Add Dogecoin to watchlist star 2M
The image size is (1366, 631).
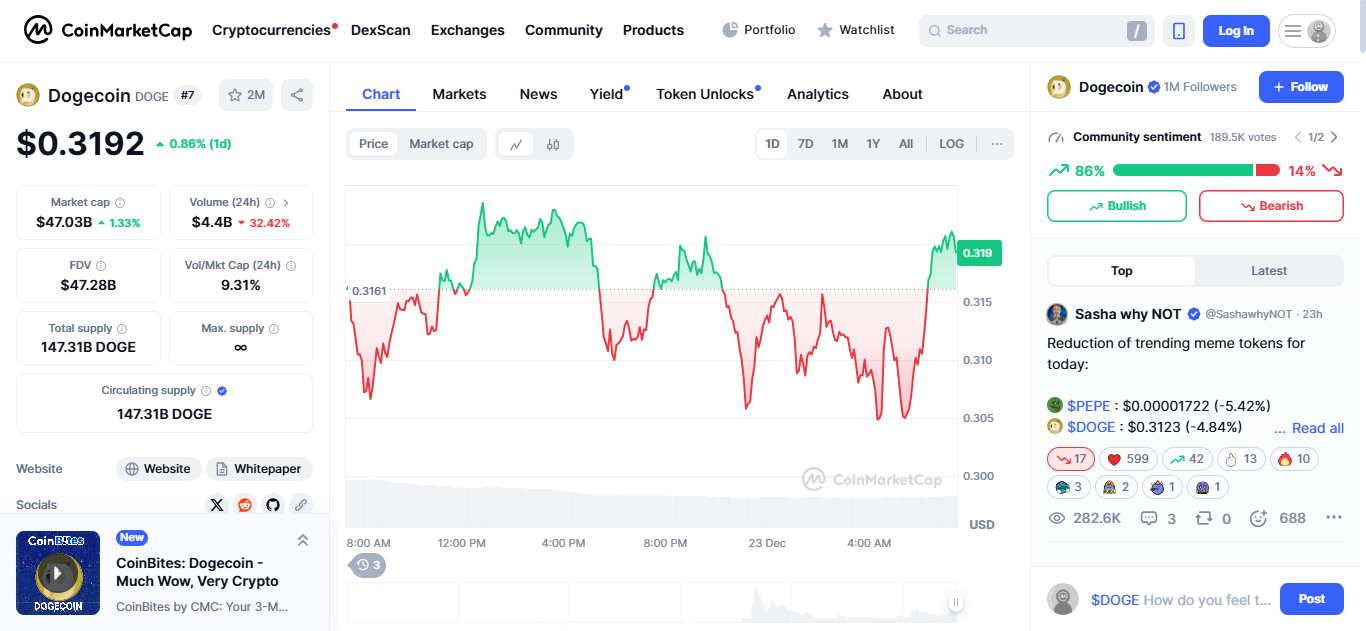pos(246,95)
